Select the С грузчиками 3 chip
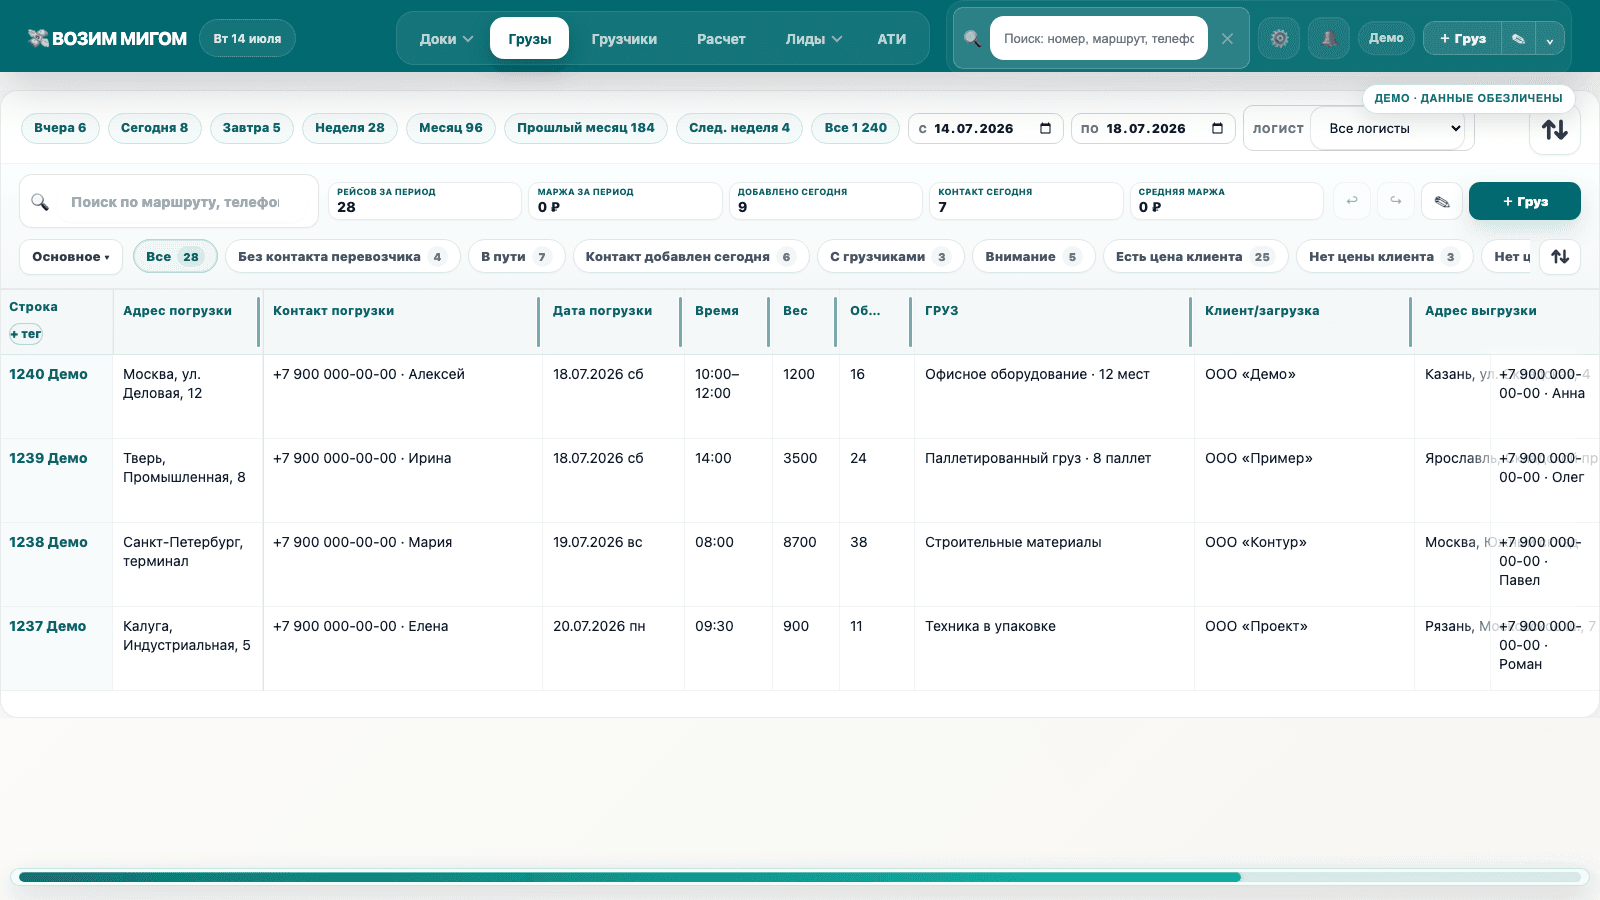The width and height of the screenshot is (1600, 900). point(890,257)
